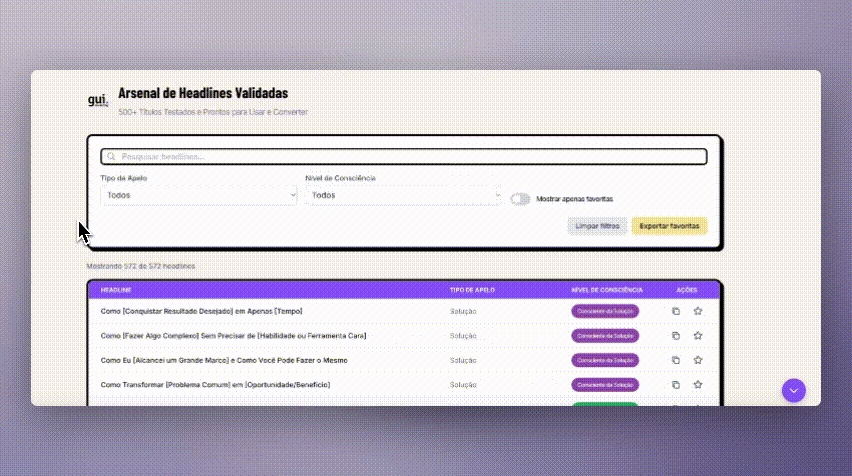This screenshot has width=852, height=476.
Task: Click the badge in 'Como [Fazer Algo Complexo]' row
Action: [605, 336]
